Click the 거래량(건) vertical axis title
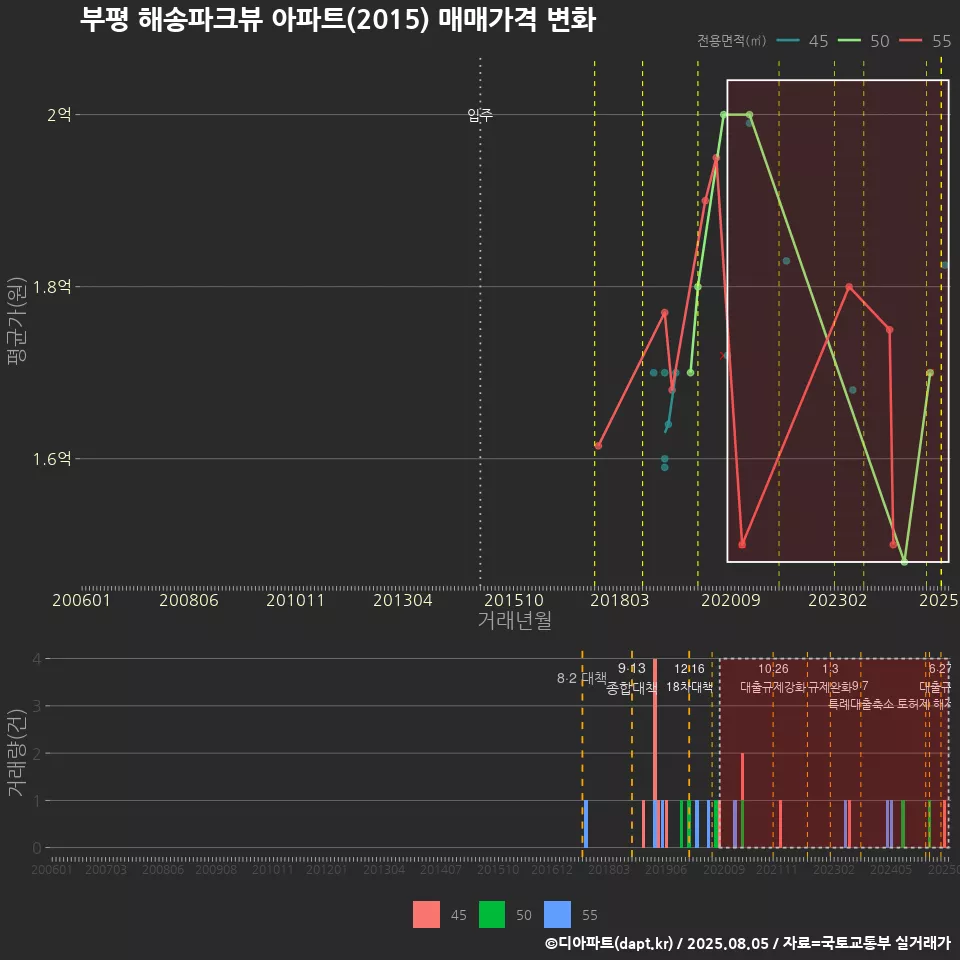This screenshot has height=960, width=960. (17, 753)
